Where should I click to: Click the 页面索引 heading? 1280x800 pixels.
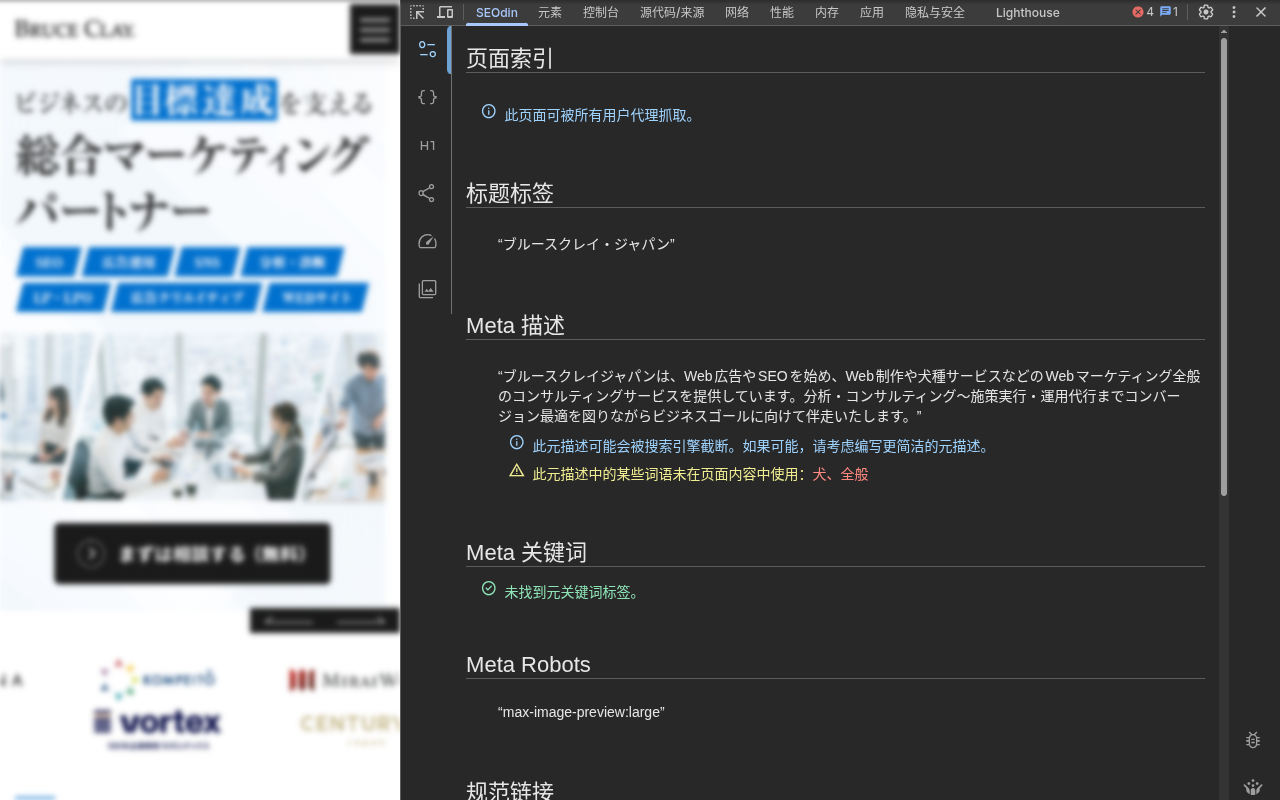click(x=510, y=58)
